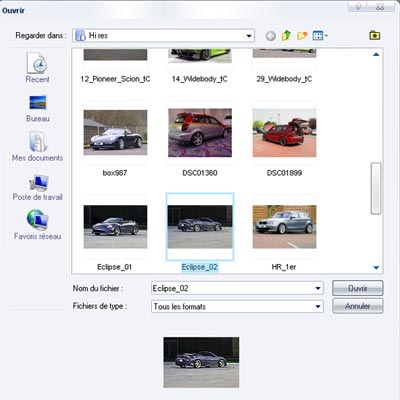Go to the Bureau desktop shortcut
This screenshot has height=400, width=400.
[x=38, y=109]
